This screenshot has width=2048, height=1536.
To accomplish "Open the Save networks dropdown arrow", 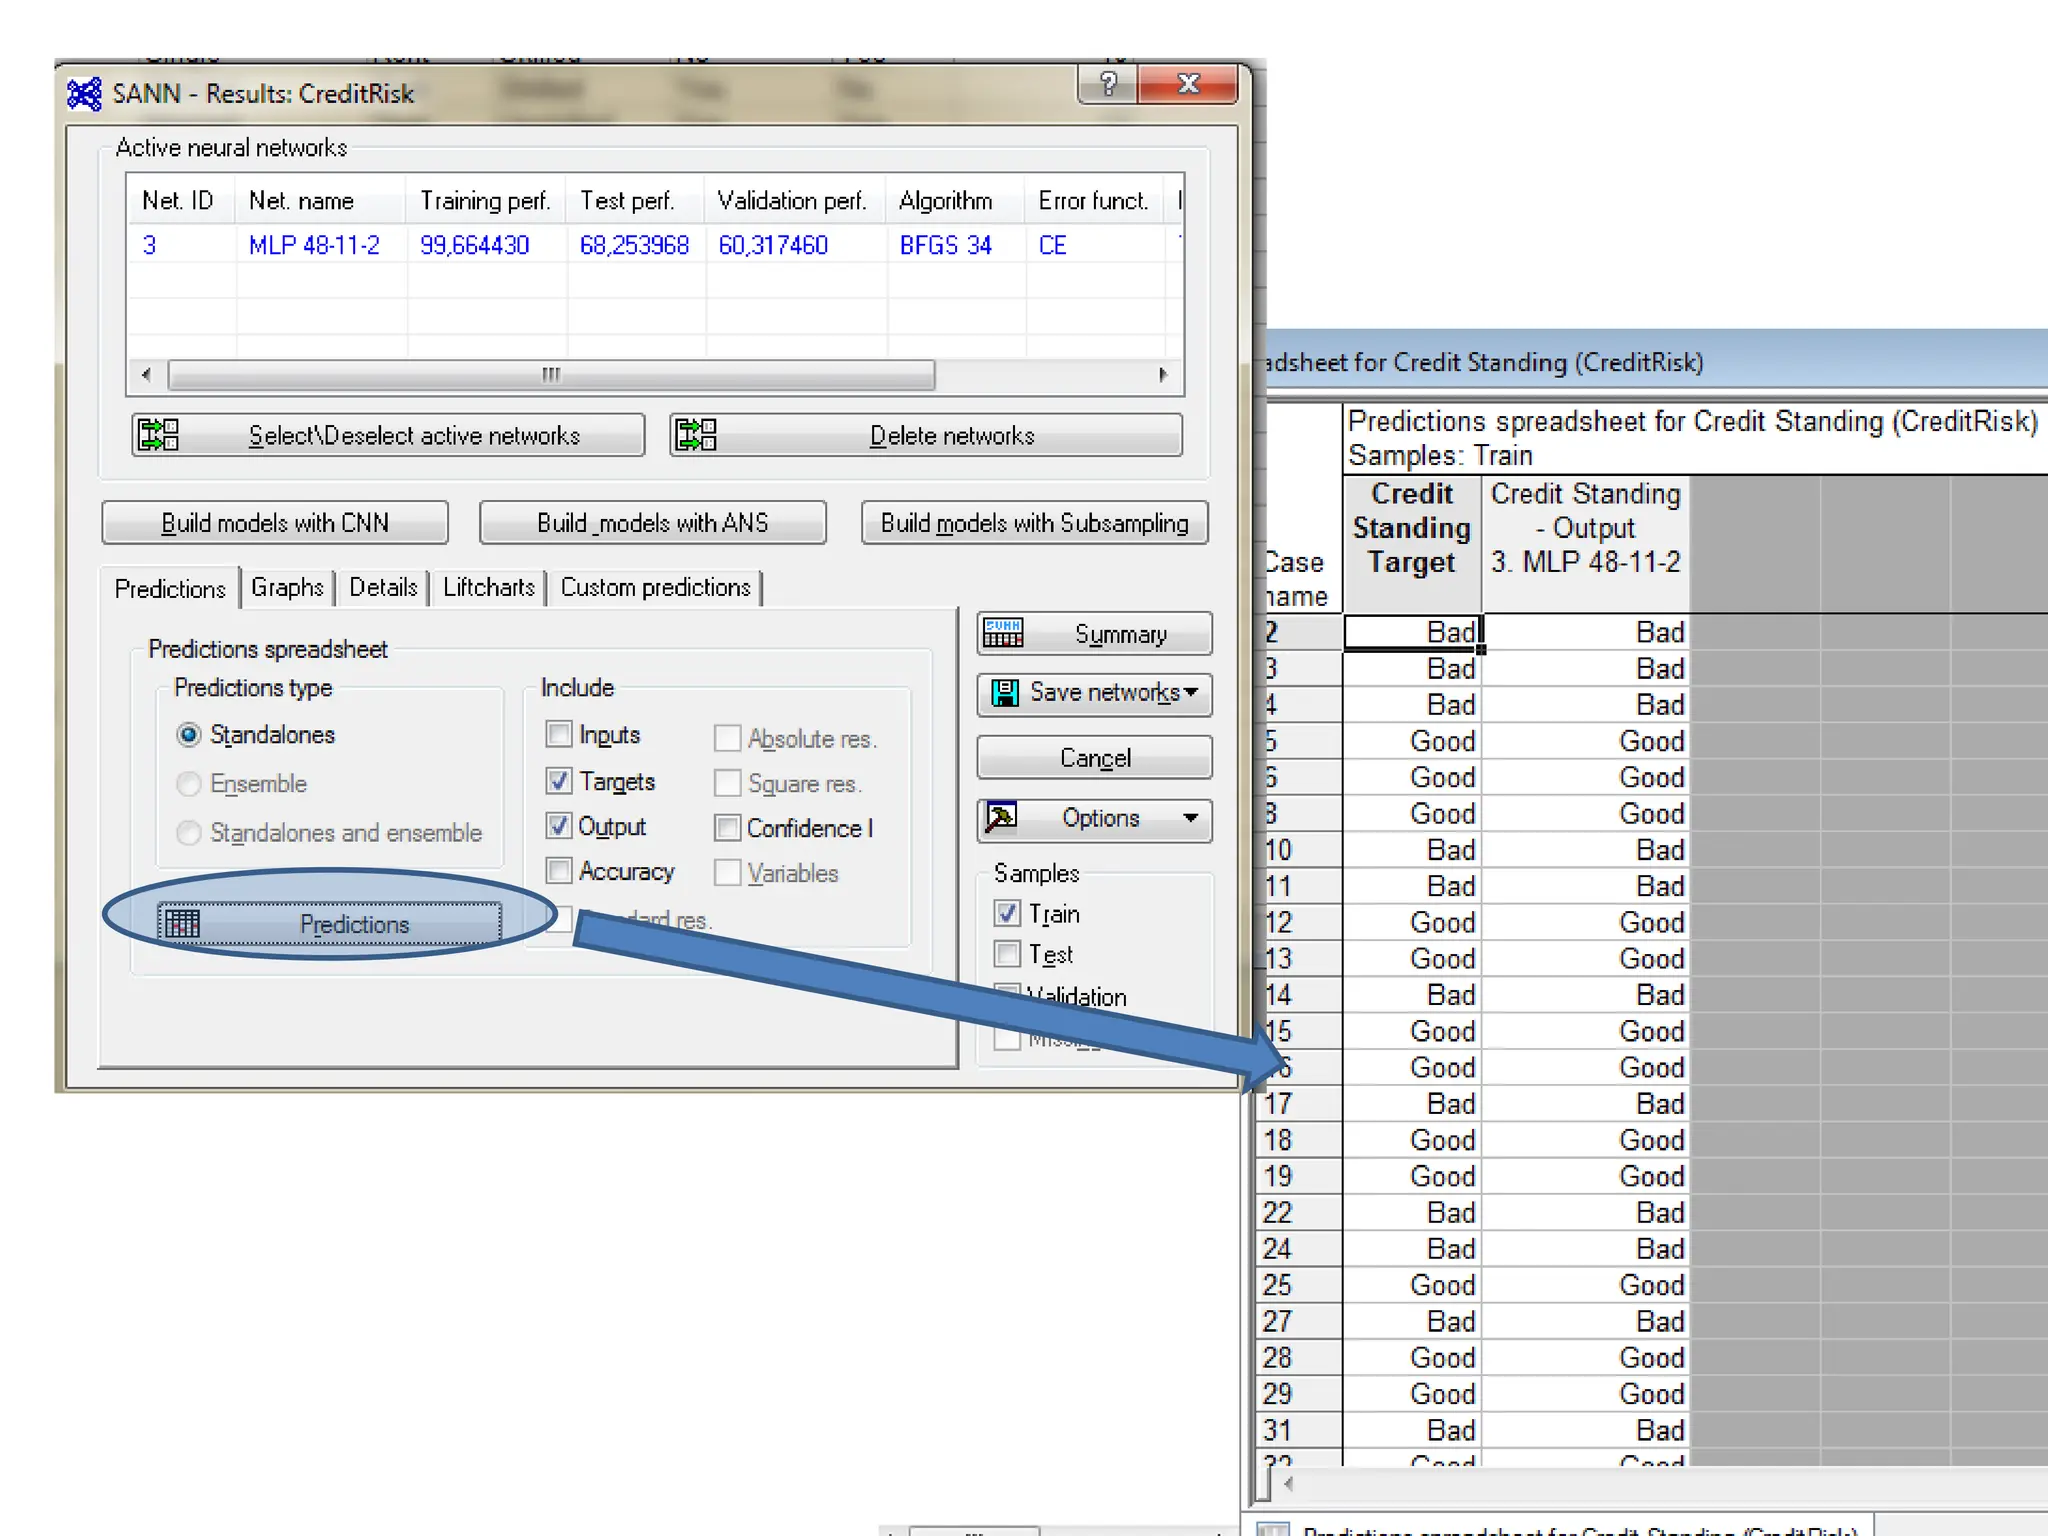I will point(1191,692).
